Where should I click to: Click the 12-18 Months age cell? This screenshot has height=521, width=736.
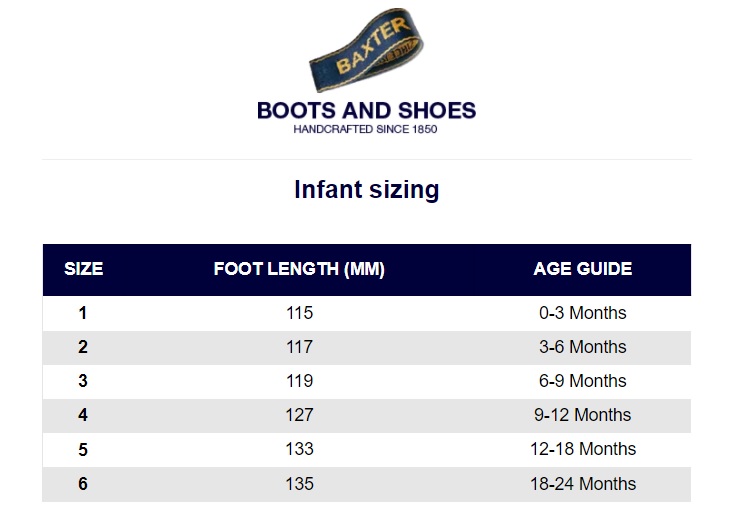click(x=583, y=449)
